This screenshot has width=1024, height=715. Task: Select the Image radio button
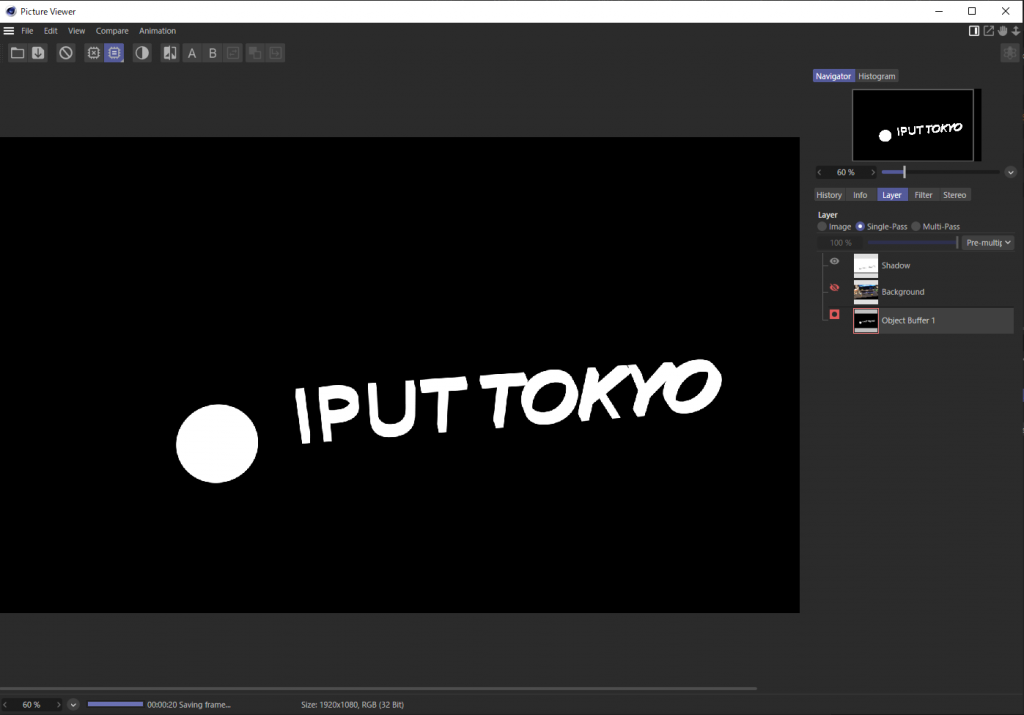[x=822, y=227]
